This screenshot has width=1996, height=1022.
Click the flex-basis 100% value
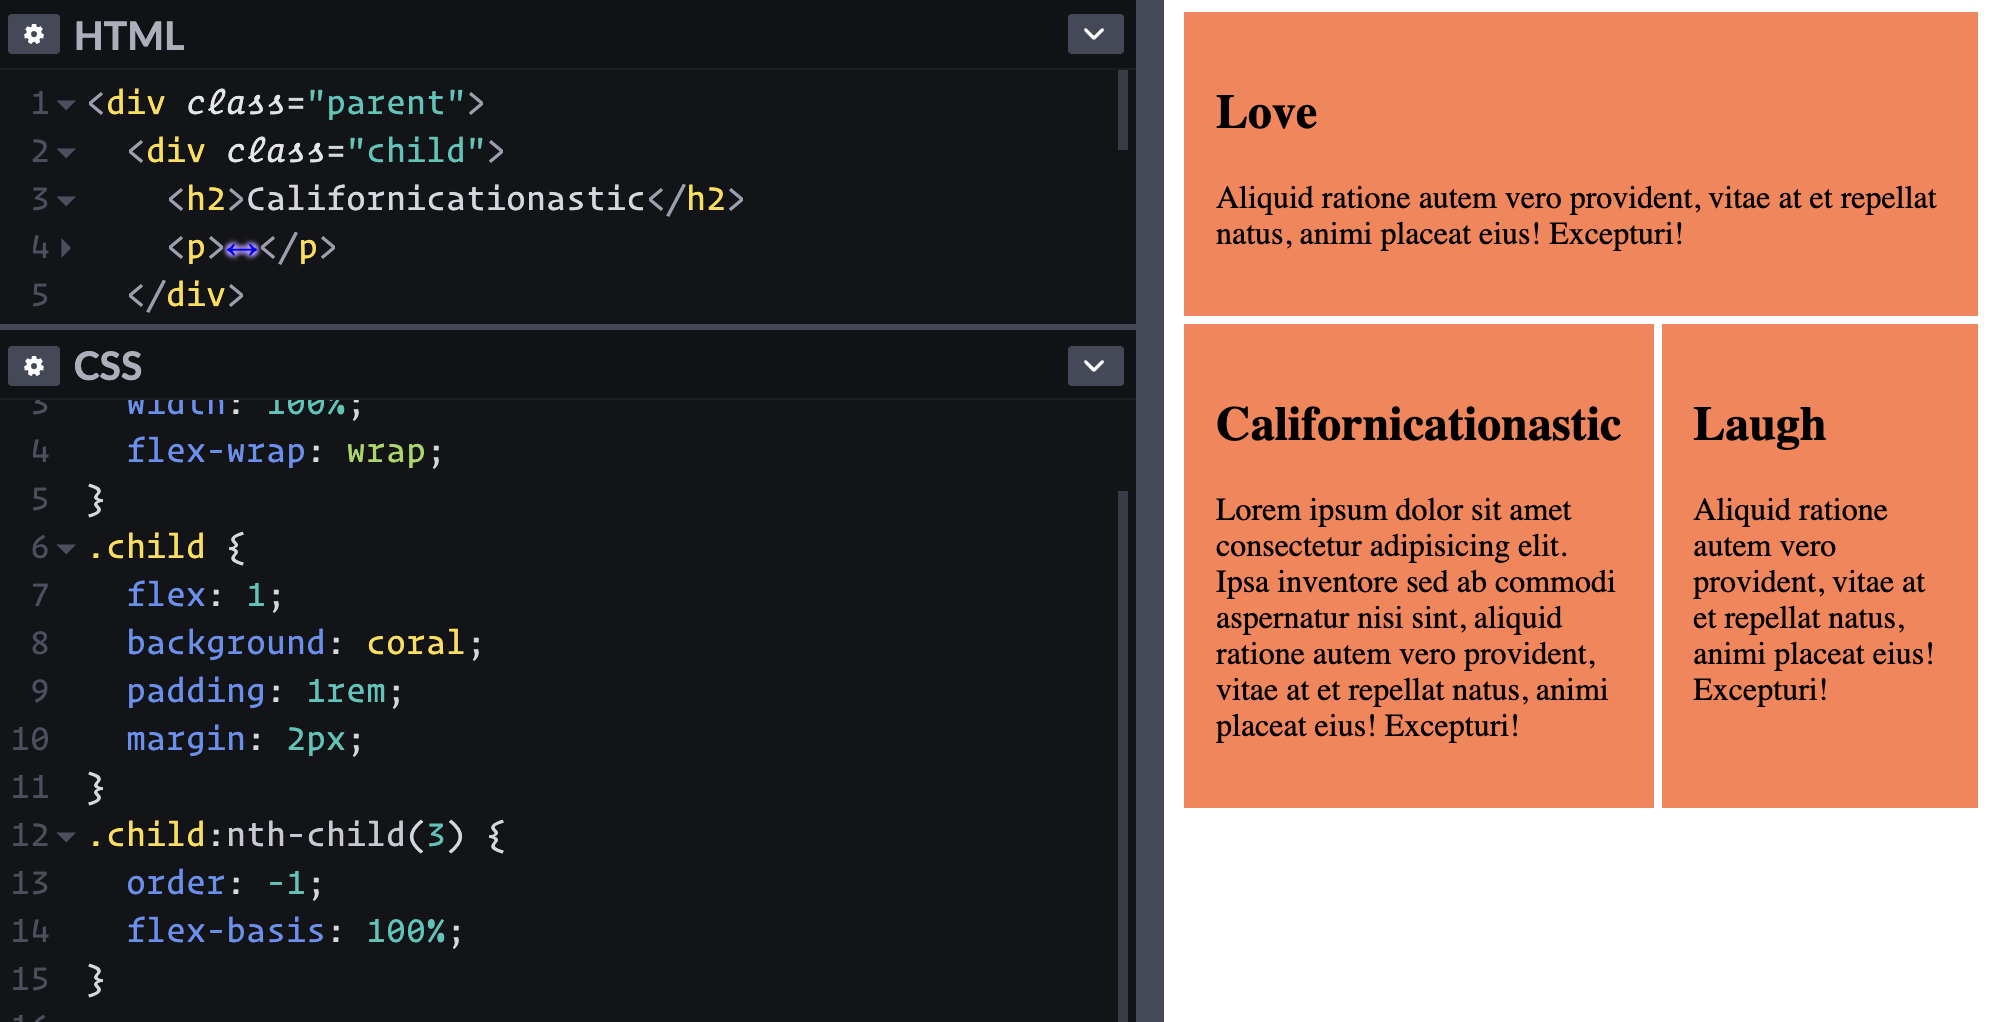(406, 931)
